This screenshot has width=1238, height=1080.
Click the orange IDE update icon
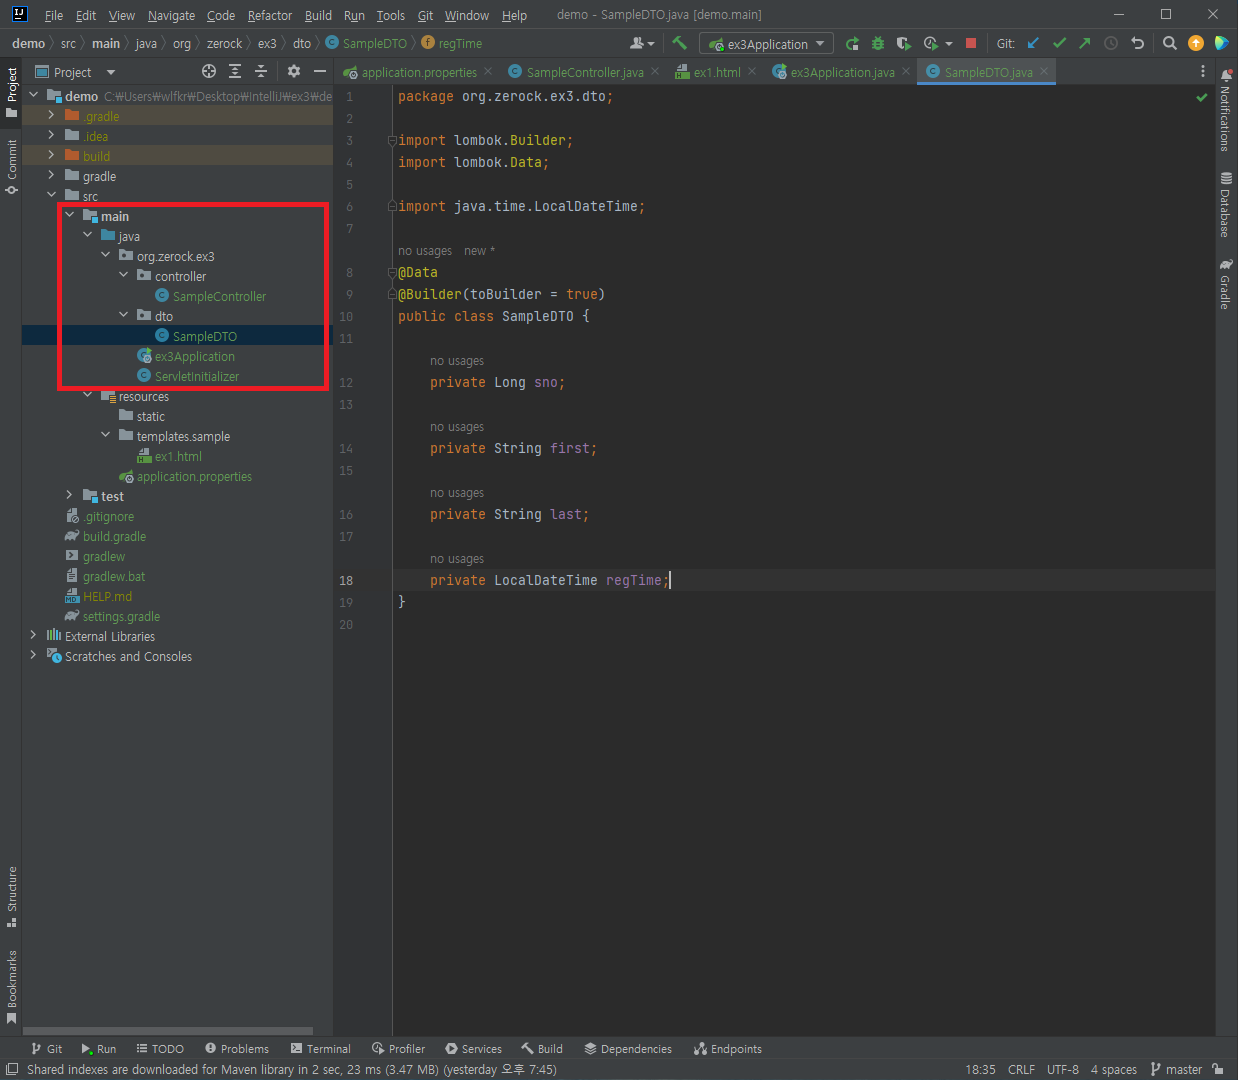click(x=1196, y=43)
